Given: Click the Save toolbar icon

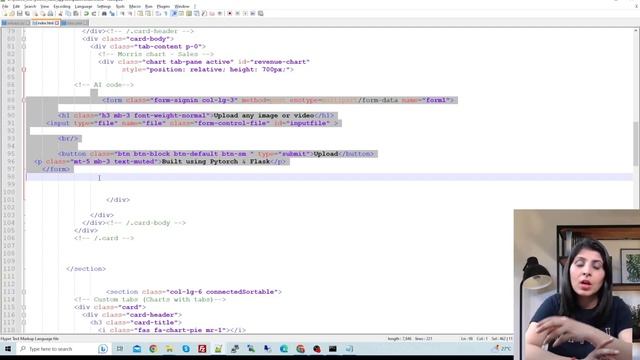Looking at the screenshot, I should click(20, 13).
